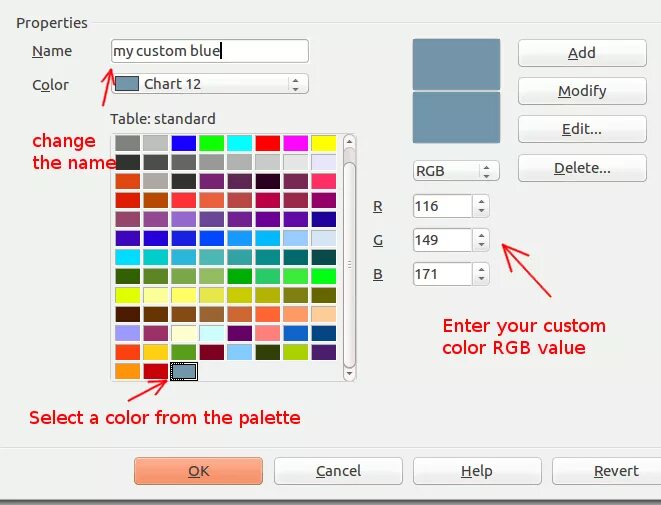Select the medium gray swatch at palette start
The height and width of the screenshot is (505, 661).
(128, 143)
